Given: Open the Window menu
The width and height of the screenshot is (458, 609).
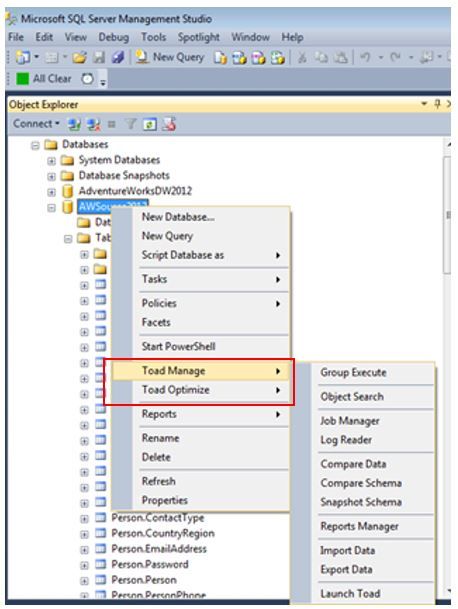Looking at the screenshot, I should pyautogui.click(x=251, y=37).
